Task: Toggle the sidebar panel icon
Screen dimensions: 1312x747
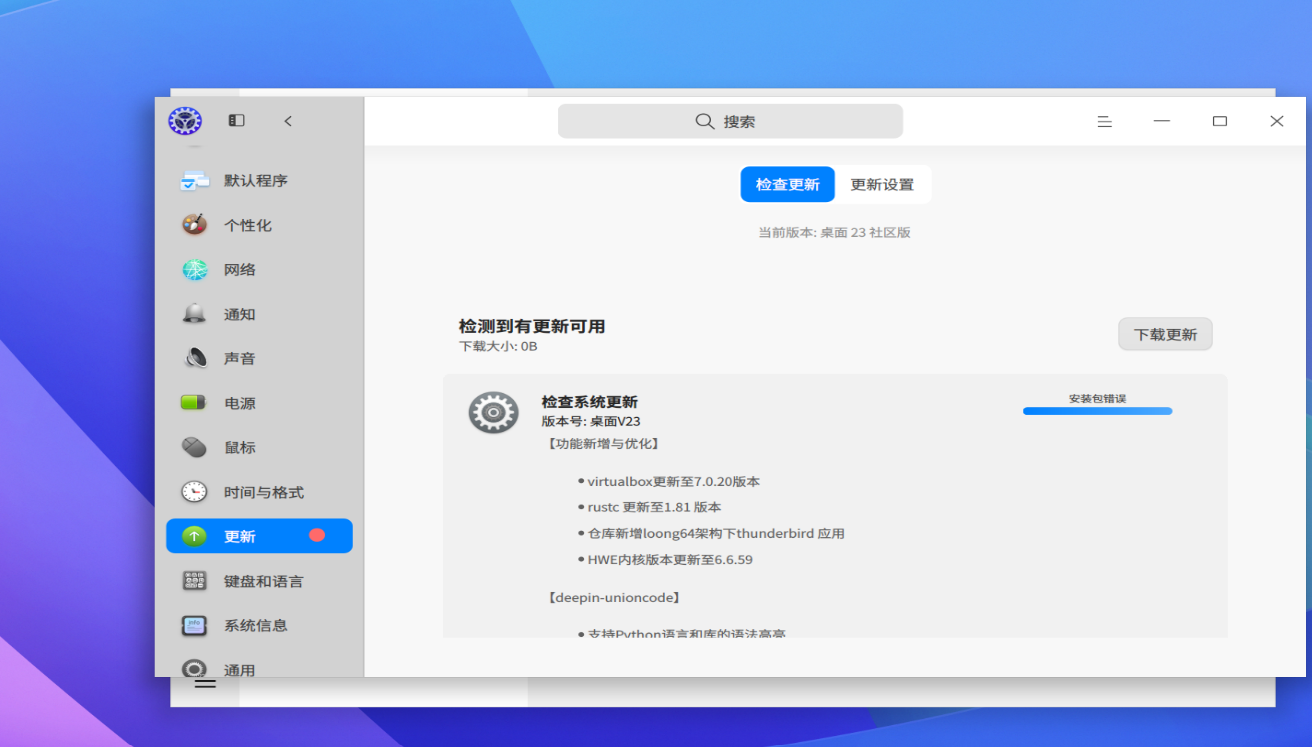Action: [x=236, y=121]
